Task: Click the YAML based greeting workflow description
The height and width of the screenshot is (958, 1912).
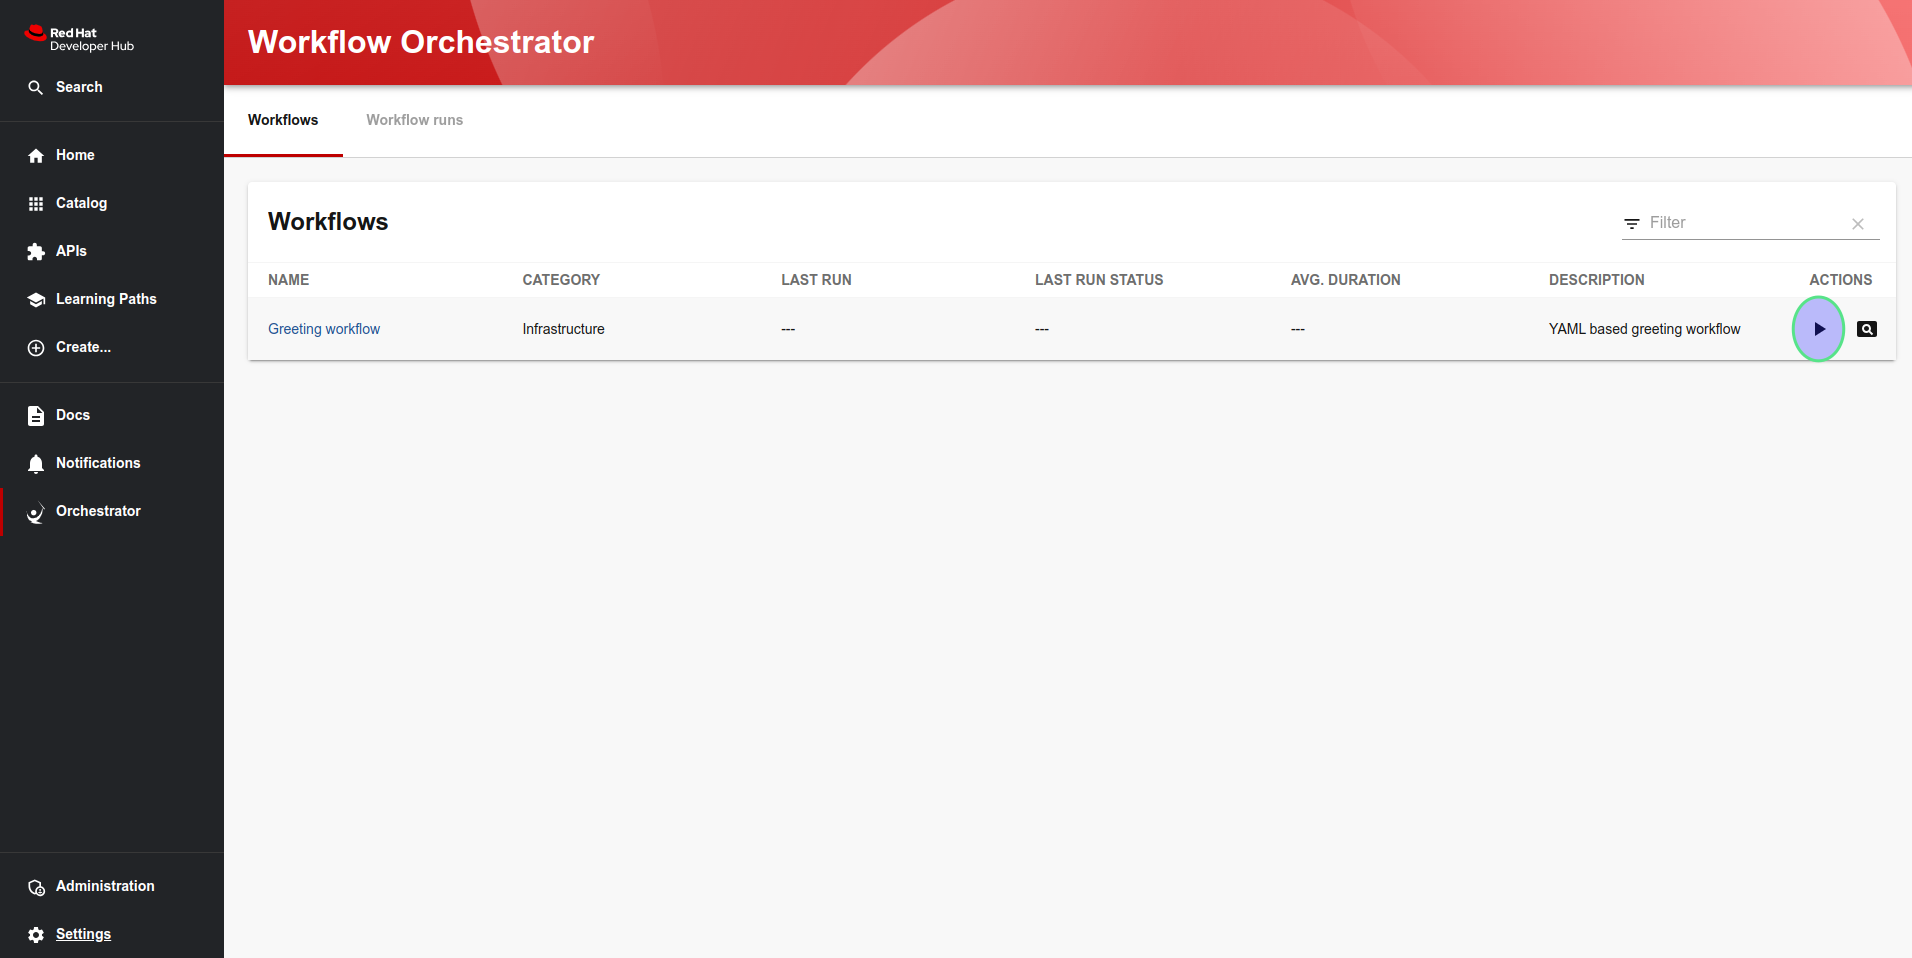Action: click(x=1644, y=329)
